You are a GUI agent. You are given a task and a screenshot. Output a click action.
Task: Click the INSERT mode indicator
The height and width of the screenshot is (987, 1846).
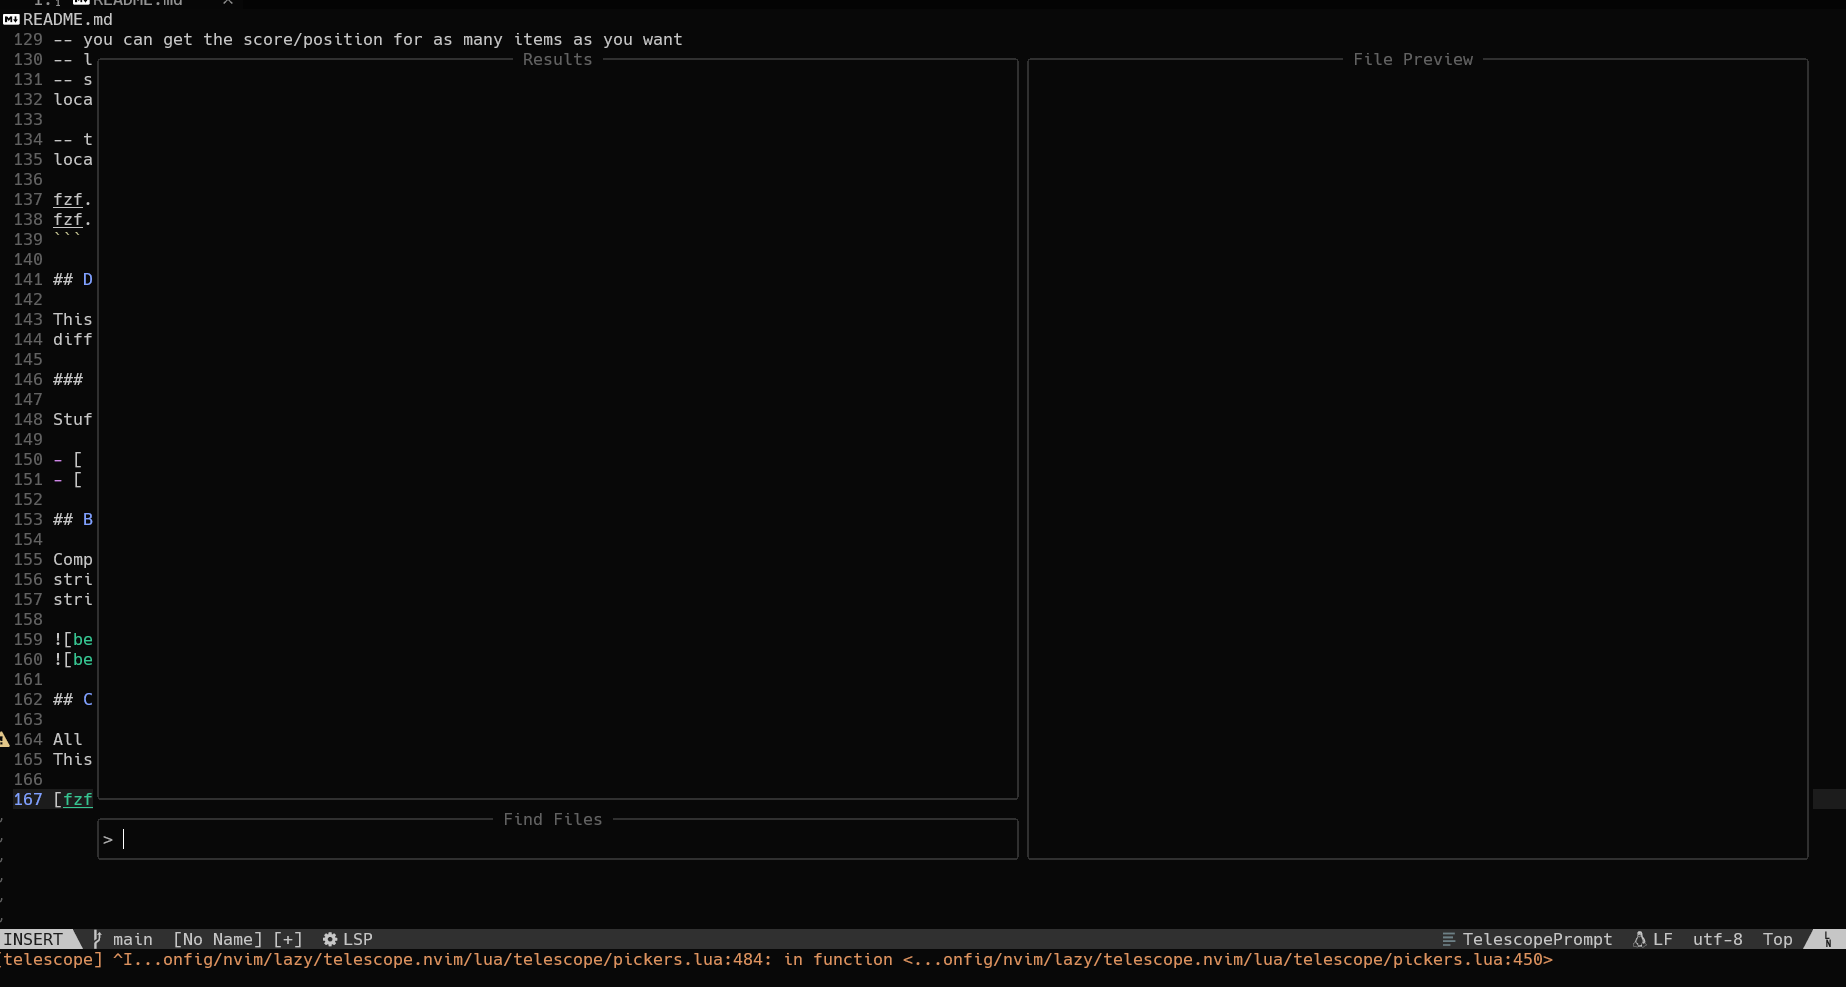click(36, 939)
